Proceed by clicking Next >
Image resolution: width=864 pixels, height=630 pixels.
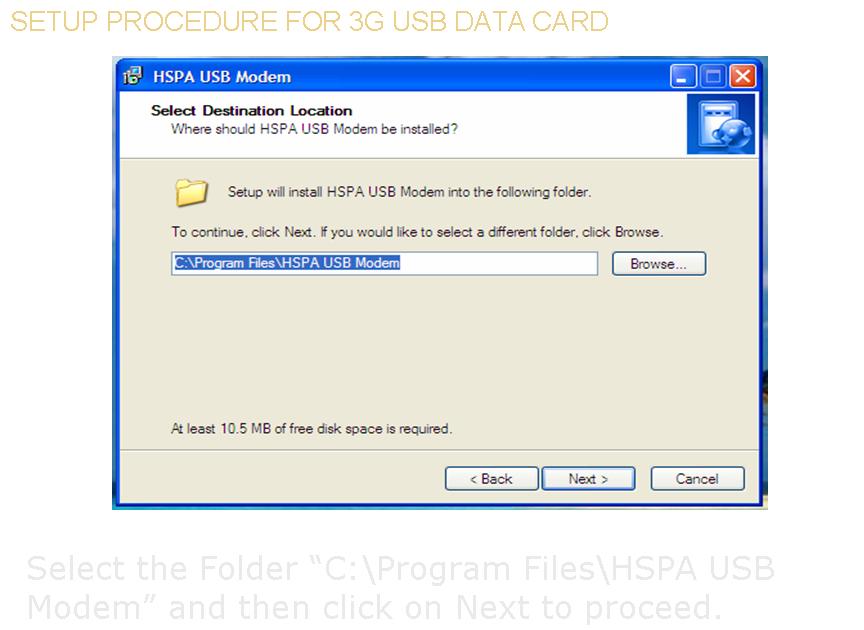point(588,478)
